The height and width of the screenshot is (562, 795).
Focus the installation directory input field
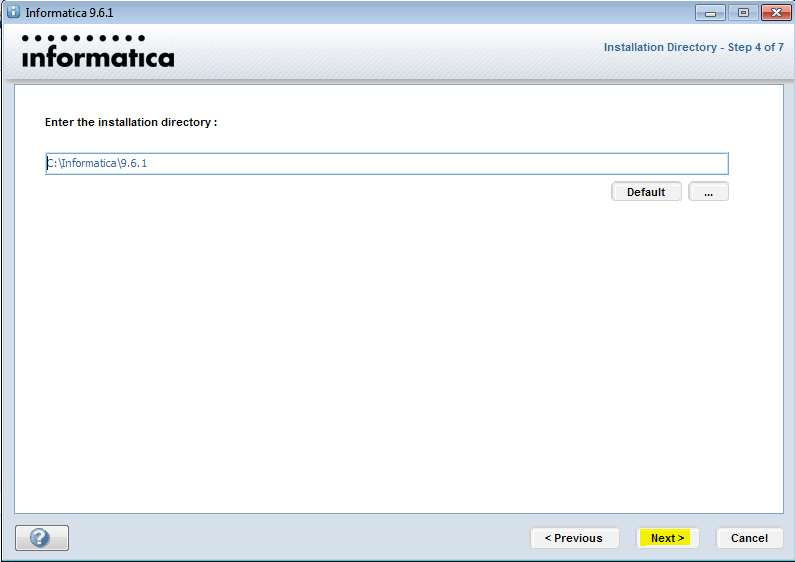tap(387, 163)
